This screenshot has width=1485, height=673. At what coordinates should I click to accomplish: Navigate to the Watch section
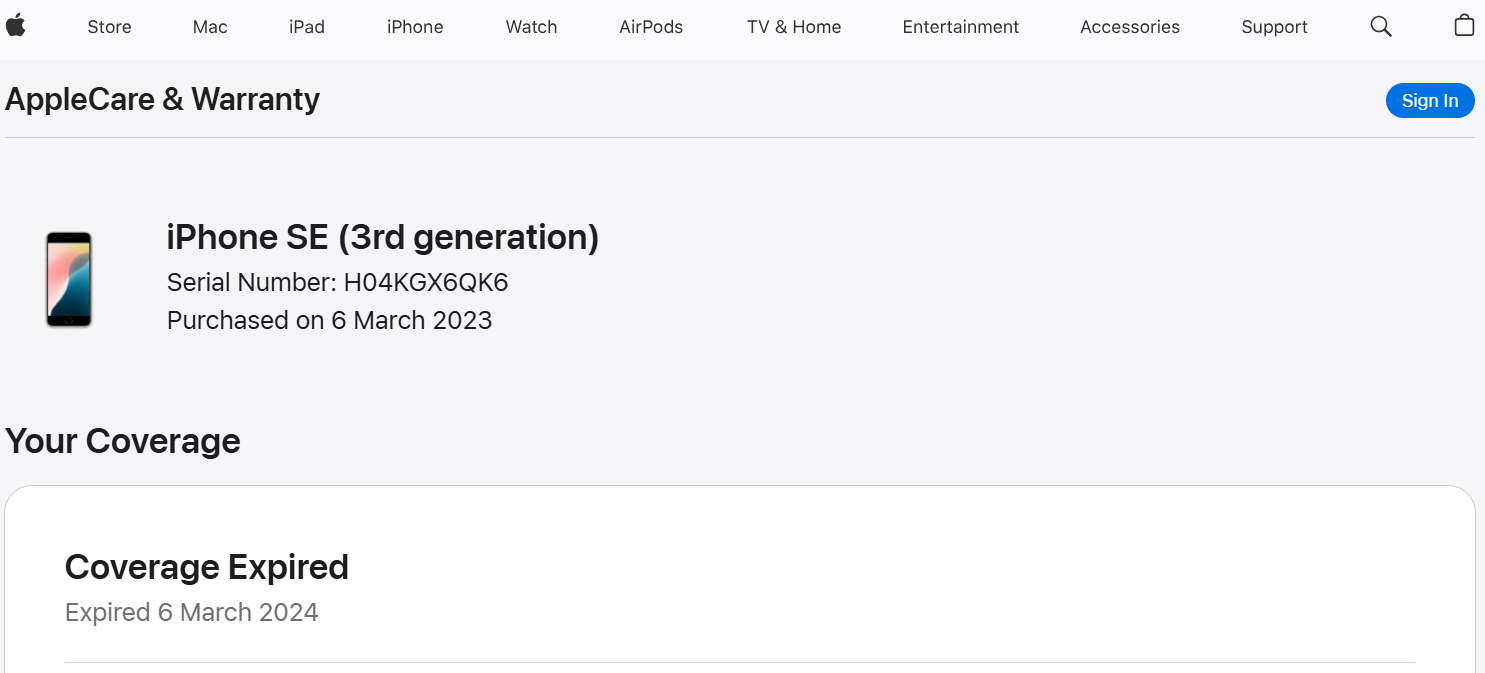(531, 27)
